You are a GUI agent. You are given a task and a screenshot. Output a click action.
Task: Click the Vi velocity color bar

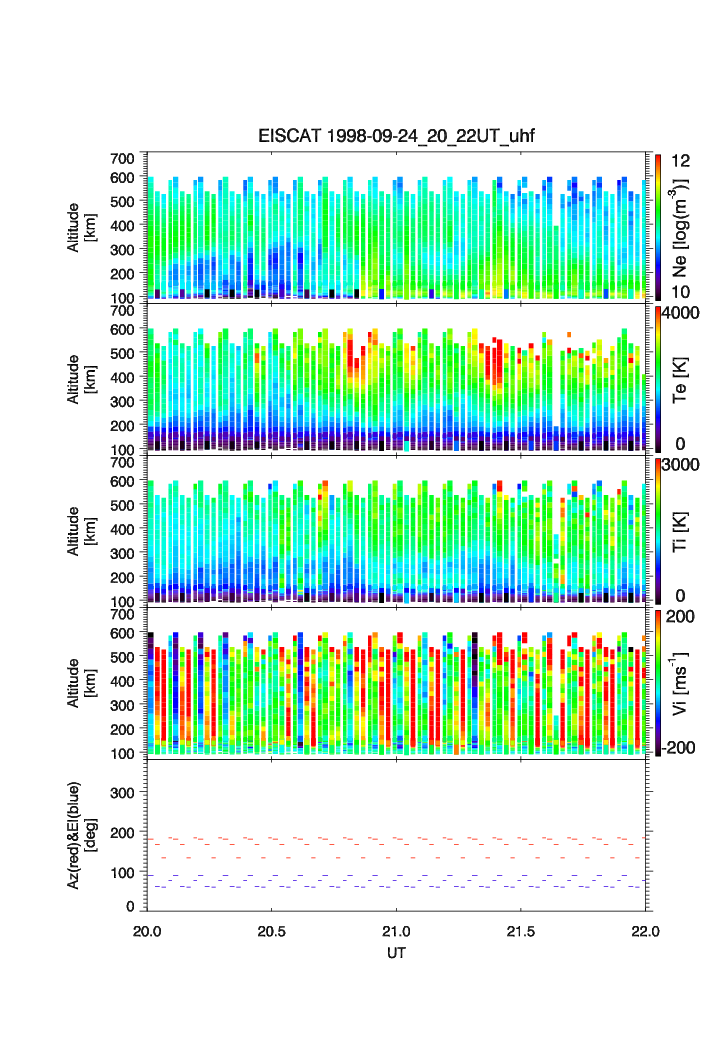(658, 682)
